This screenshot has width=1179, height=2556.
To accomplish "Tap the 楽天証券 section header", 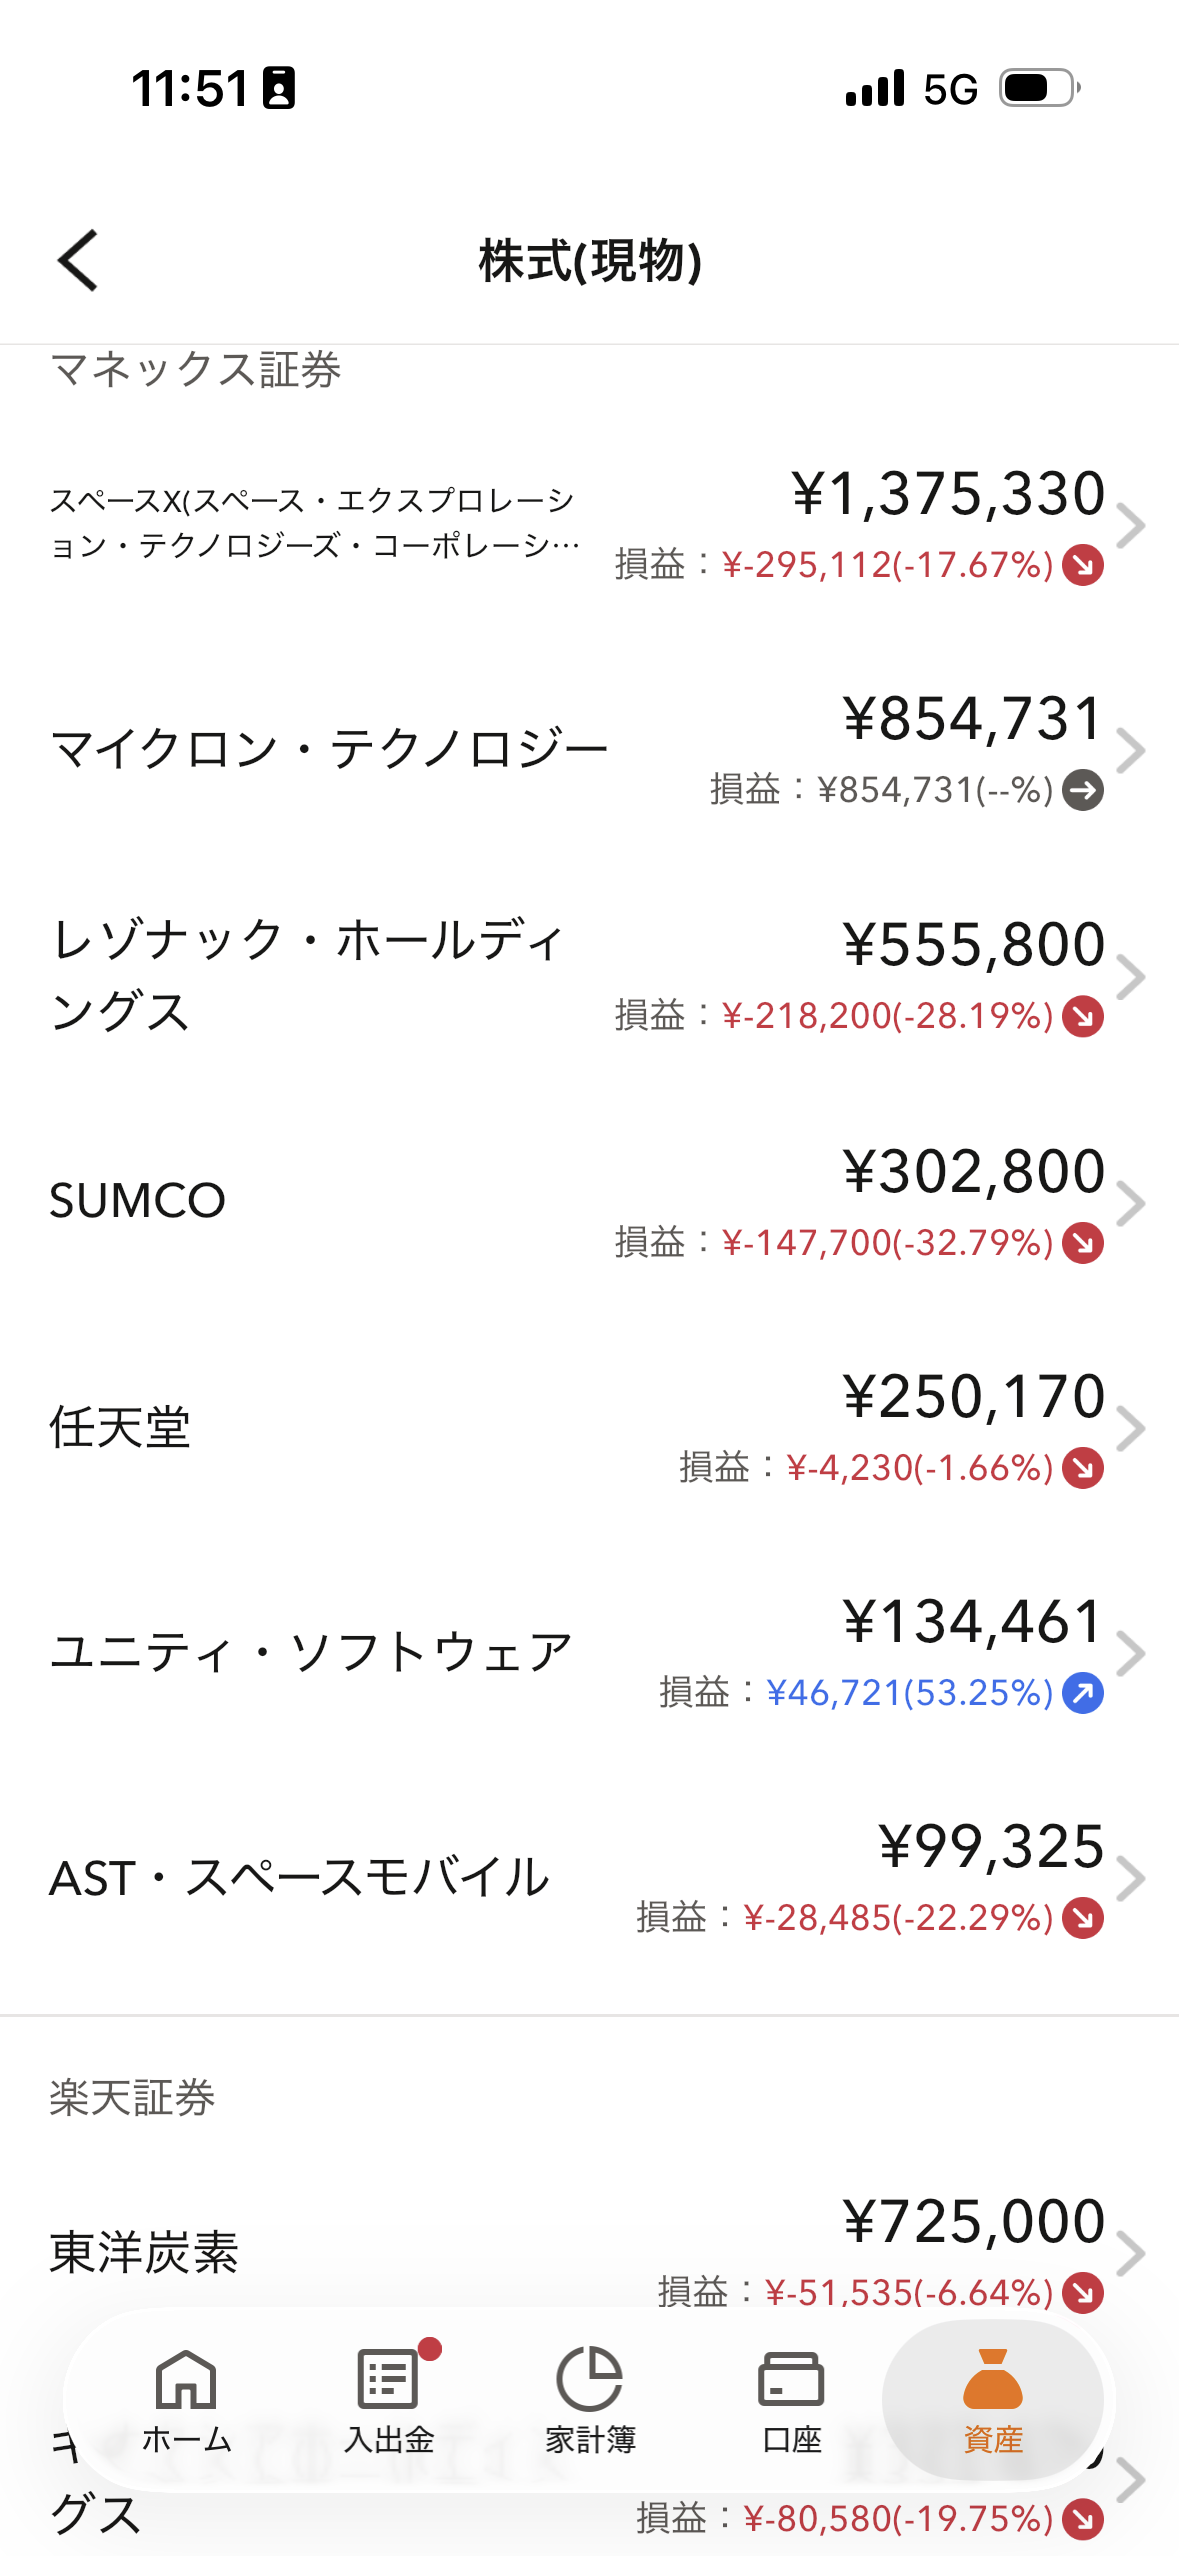I will 133,2098.
